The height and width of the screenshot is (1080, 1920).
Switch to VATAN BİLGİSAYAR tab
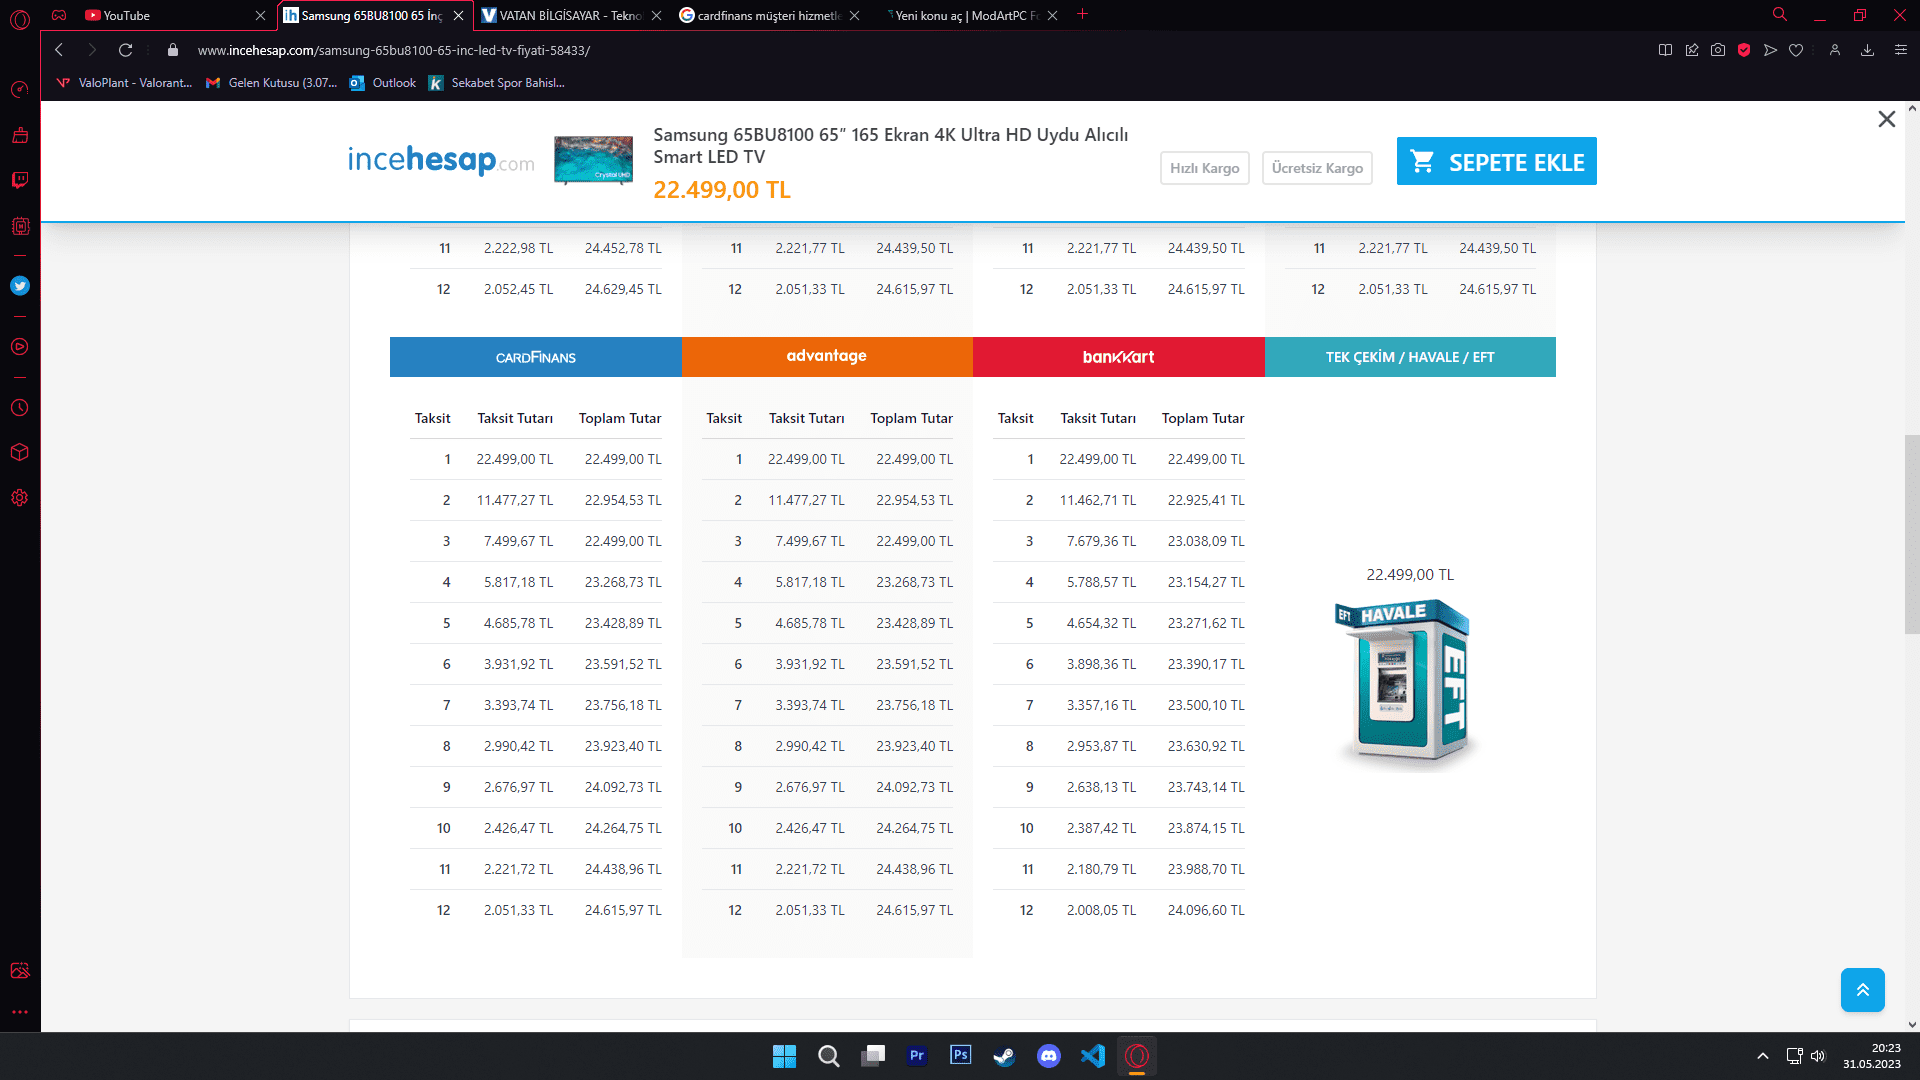[570, 15]
